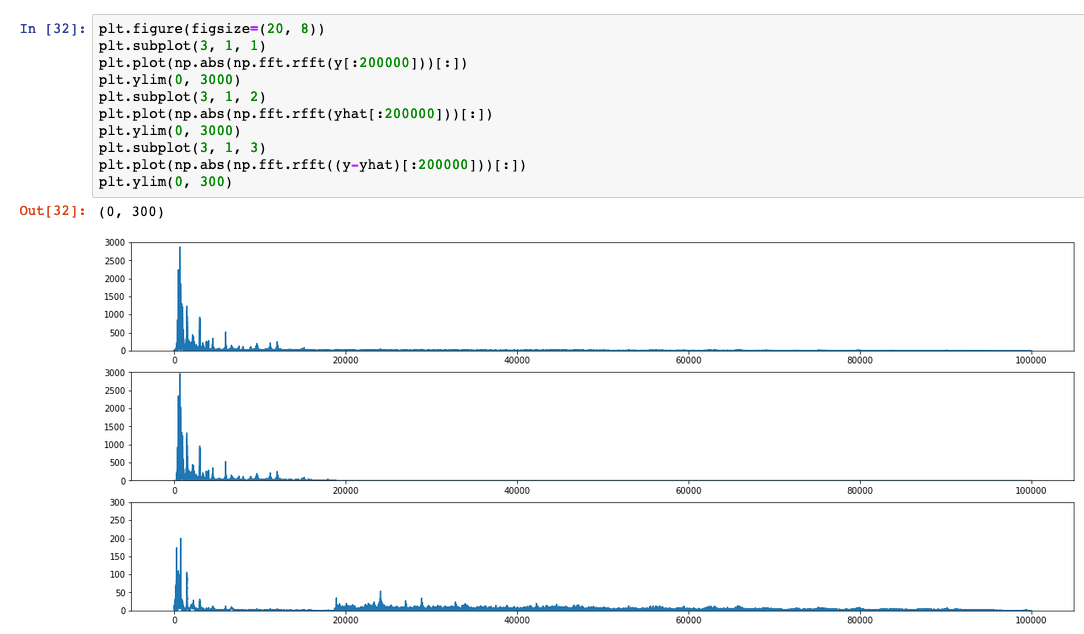The height and width of the screenshot is (634, 1084).
Task: Click the 60000 tick on the middle plot
Action: [x=688, y=492]
